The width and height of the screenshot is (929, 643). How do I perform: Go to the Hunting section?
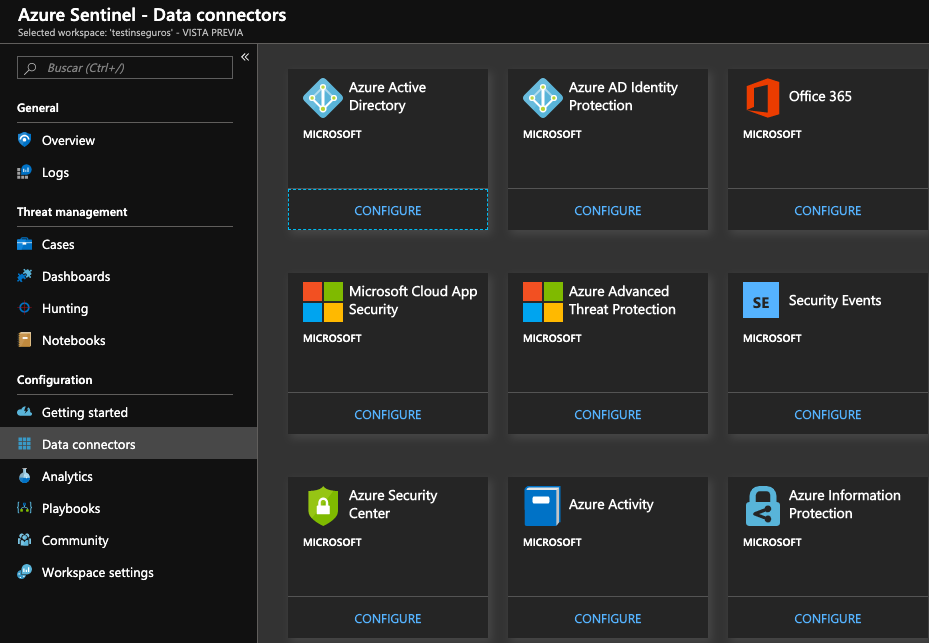[x=65, y=309]
